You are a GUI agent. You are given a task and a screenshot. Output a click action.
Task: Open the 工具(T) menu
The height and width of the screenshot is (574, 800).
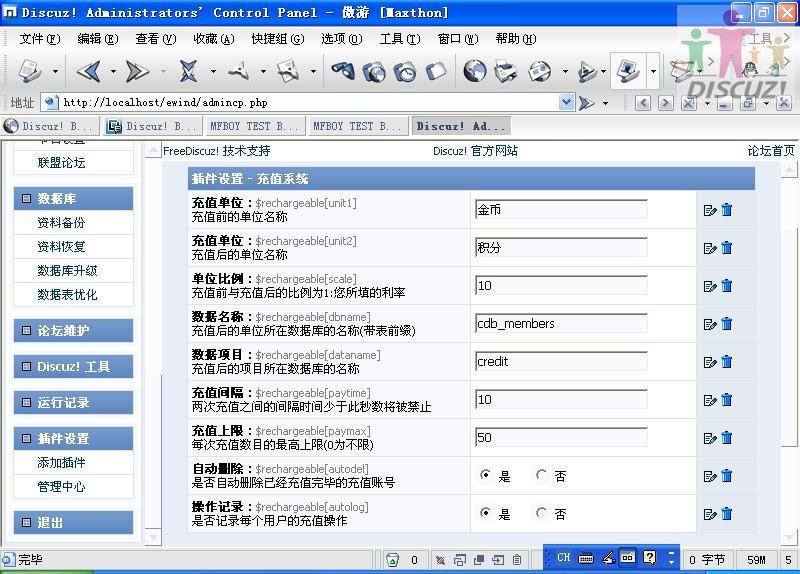tap(400, 39)
